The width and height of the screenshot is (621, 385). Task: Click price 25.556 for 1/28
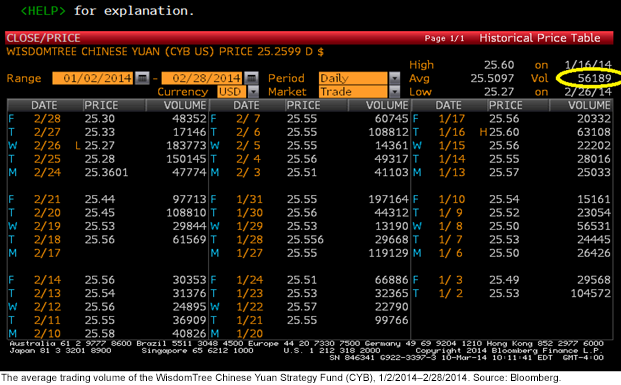[x=305, y=239]
